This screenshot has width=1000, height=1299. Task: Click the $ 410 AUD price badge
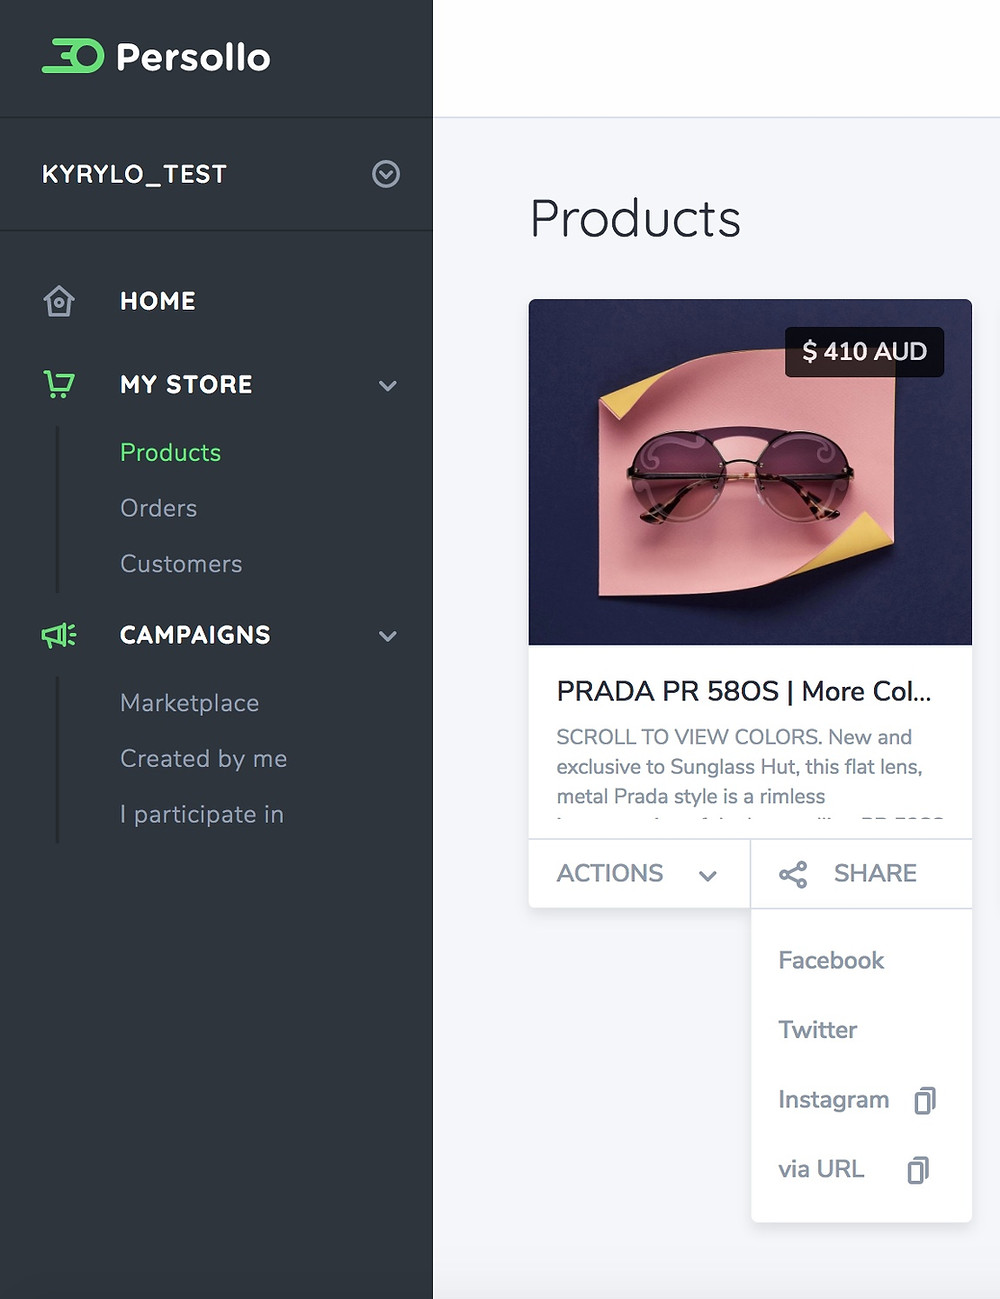864,352
